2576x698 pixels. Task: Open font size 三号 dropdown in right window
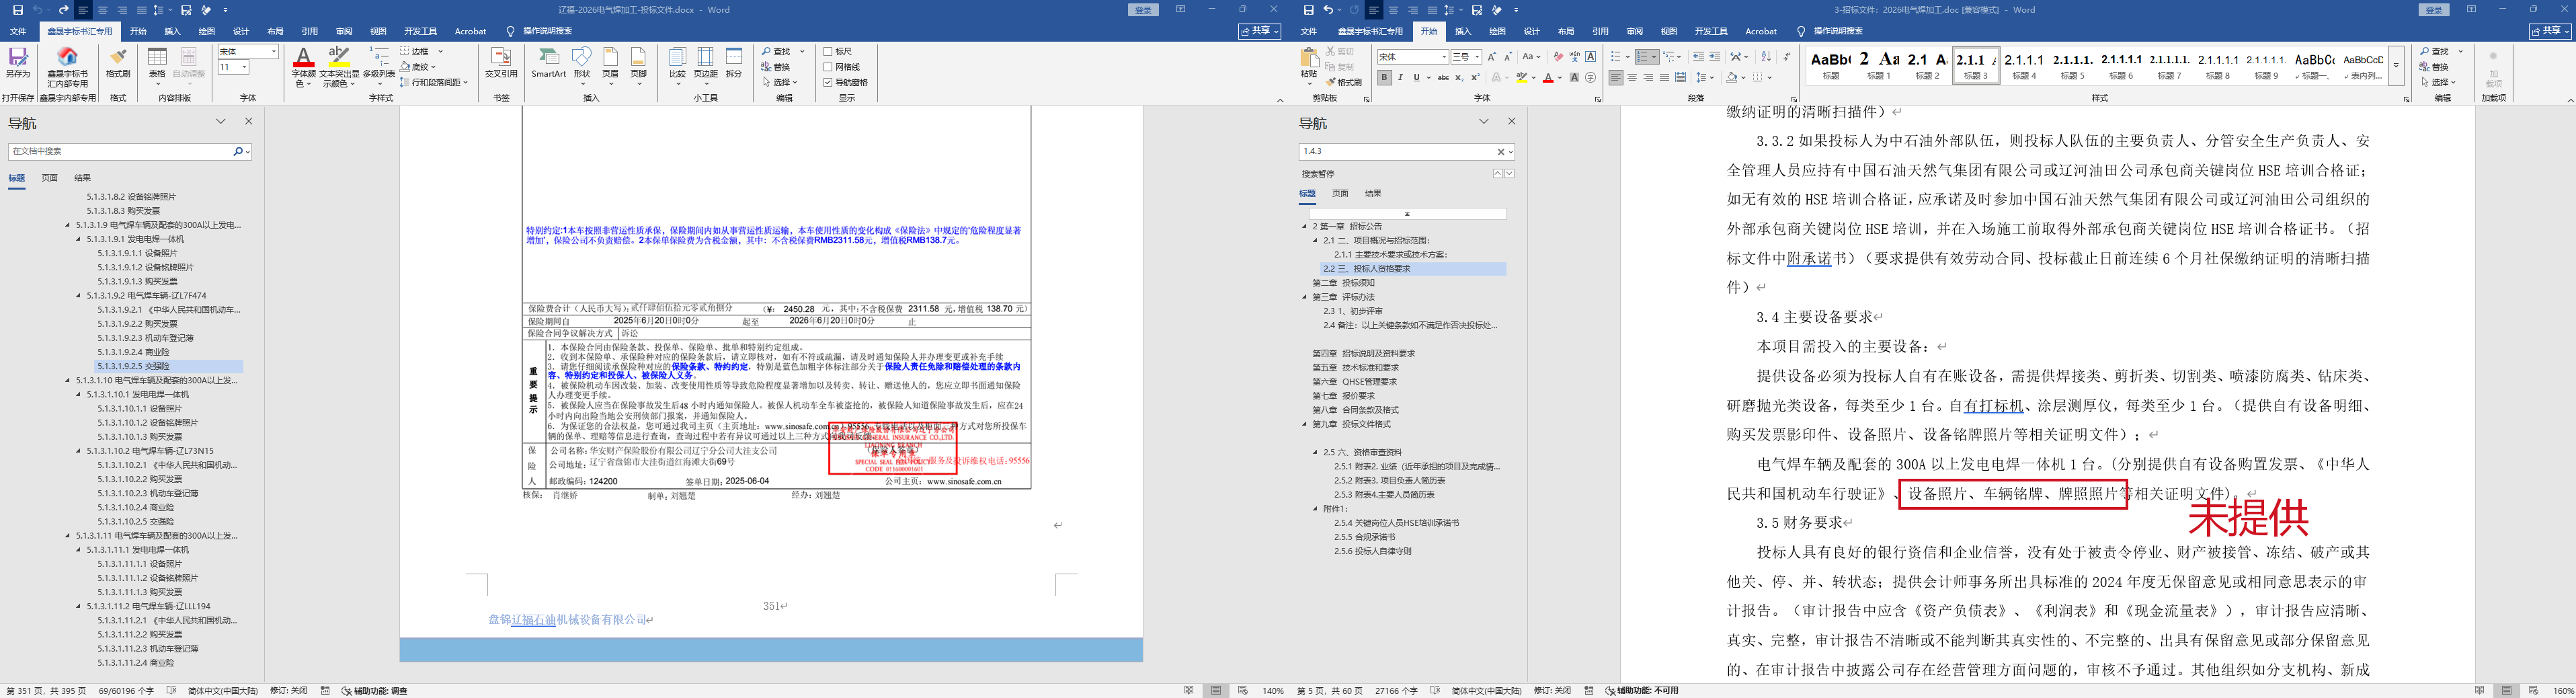[x=1477, y=57]
